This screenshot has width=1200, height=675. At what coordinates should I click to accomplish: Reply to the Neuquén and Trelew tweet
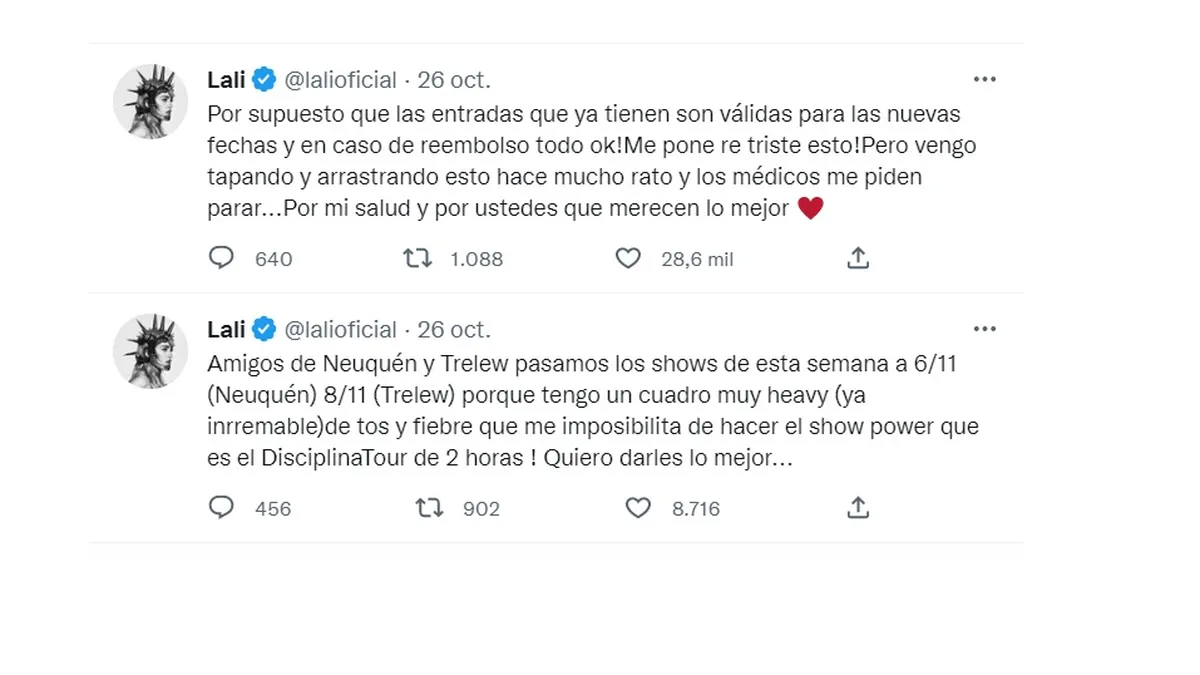click(x=221, y=508)
